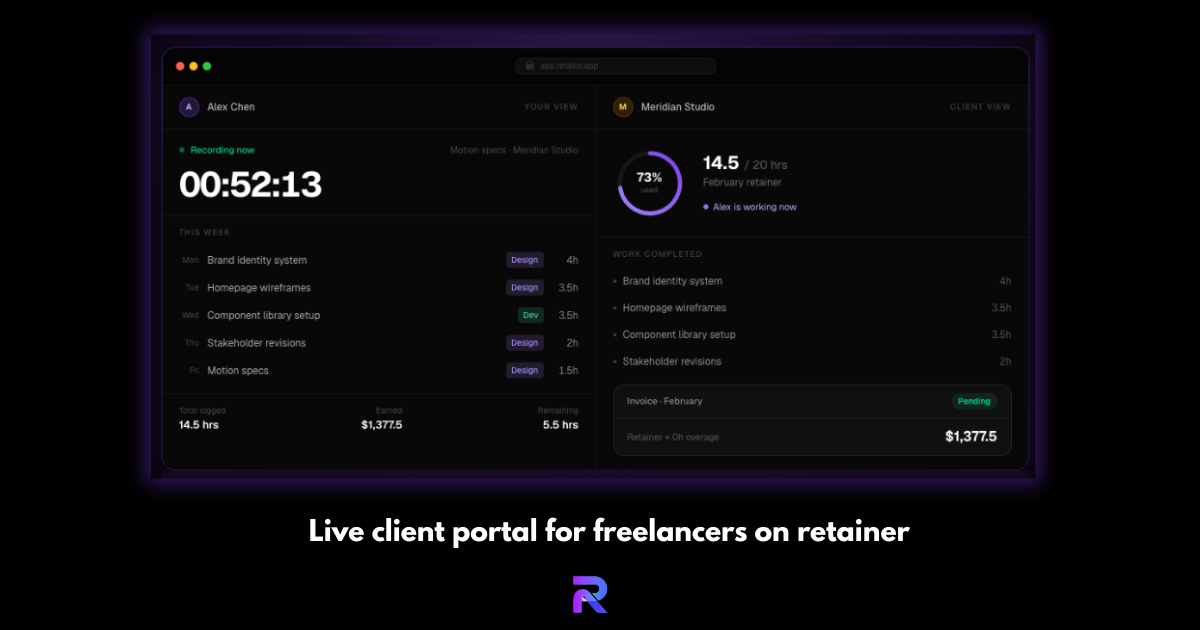
Task: Click the padlock icon in the address bar
Action: [x=529, y=65]
